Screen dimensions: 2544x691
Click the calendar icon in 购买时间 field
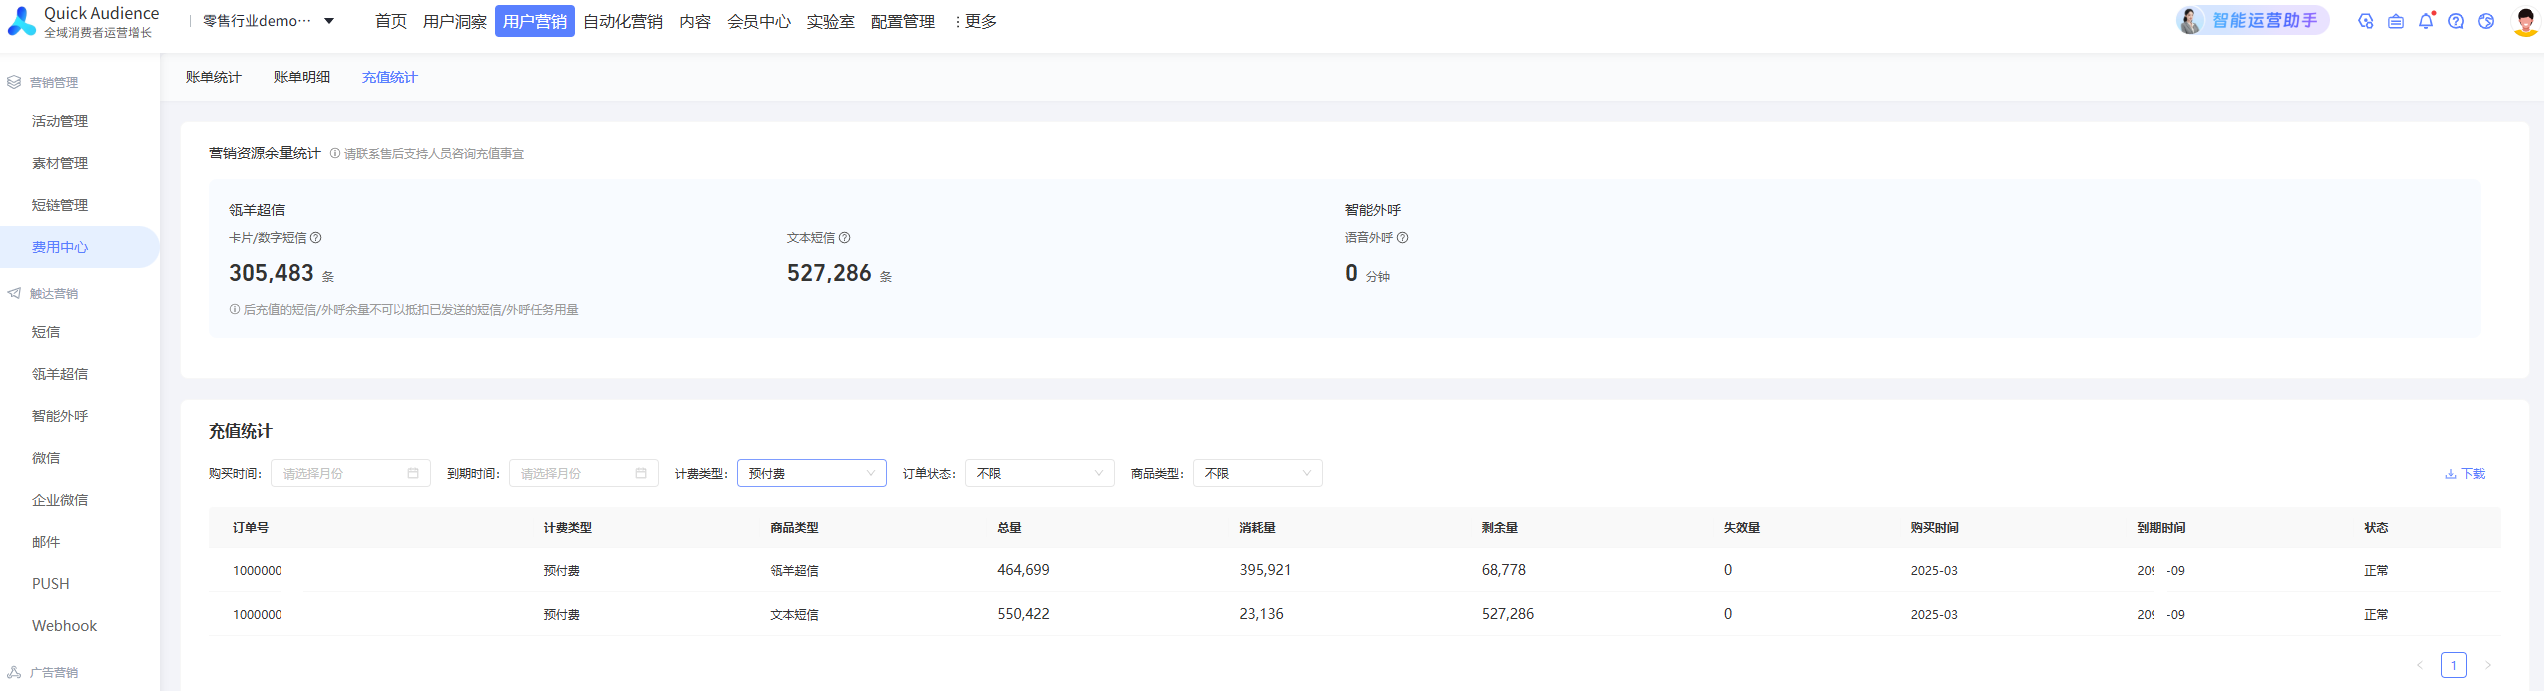pos(413,473)
